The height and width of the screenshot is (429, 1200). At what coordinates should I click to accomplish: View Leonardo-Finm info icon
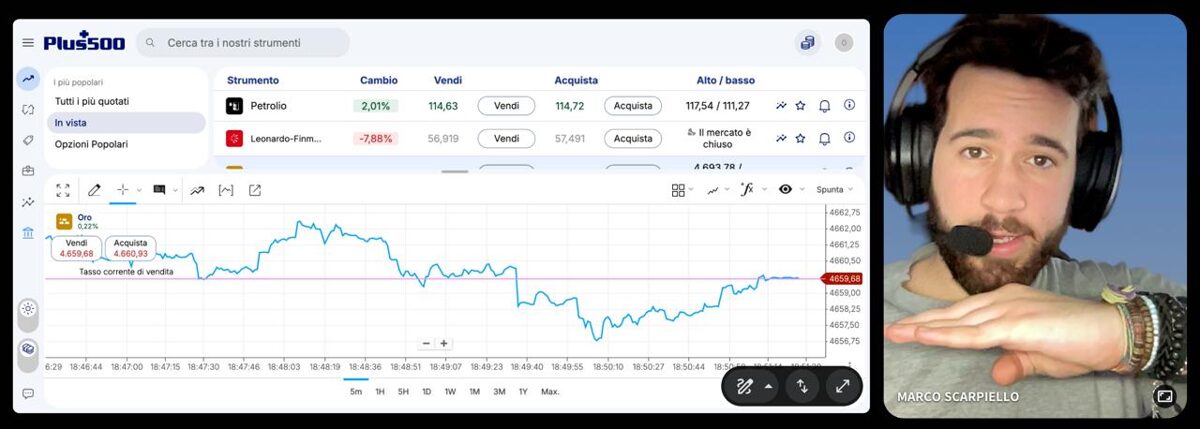pyautogui.click(x=850, y=138)
